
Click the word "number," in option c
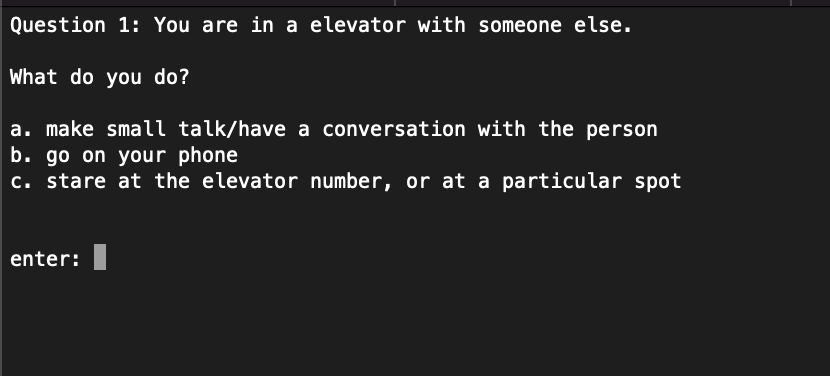[351, 182]
